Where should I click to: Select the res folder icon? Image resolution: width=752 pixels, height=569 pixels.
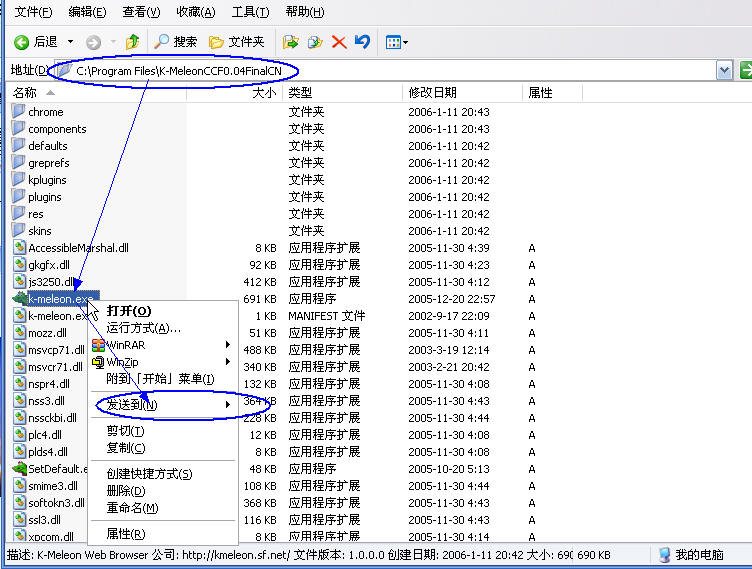pos(18,213)
